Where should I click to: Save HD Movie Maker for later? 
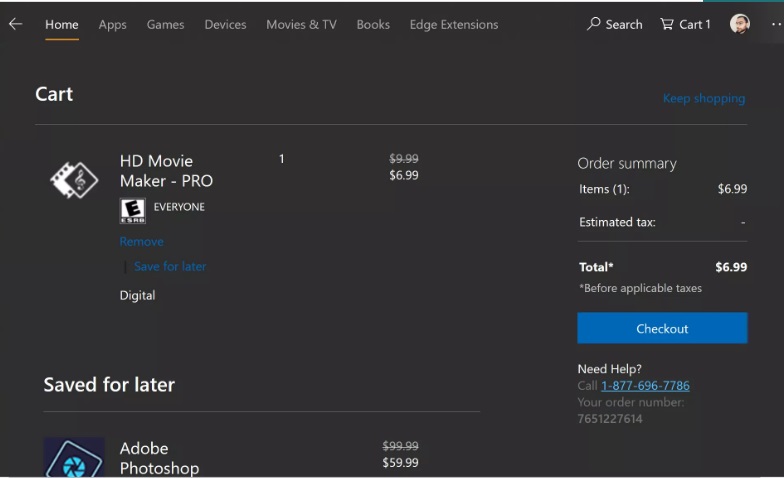(170, 266)
